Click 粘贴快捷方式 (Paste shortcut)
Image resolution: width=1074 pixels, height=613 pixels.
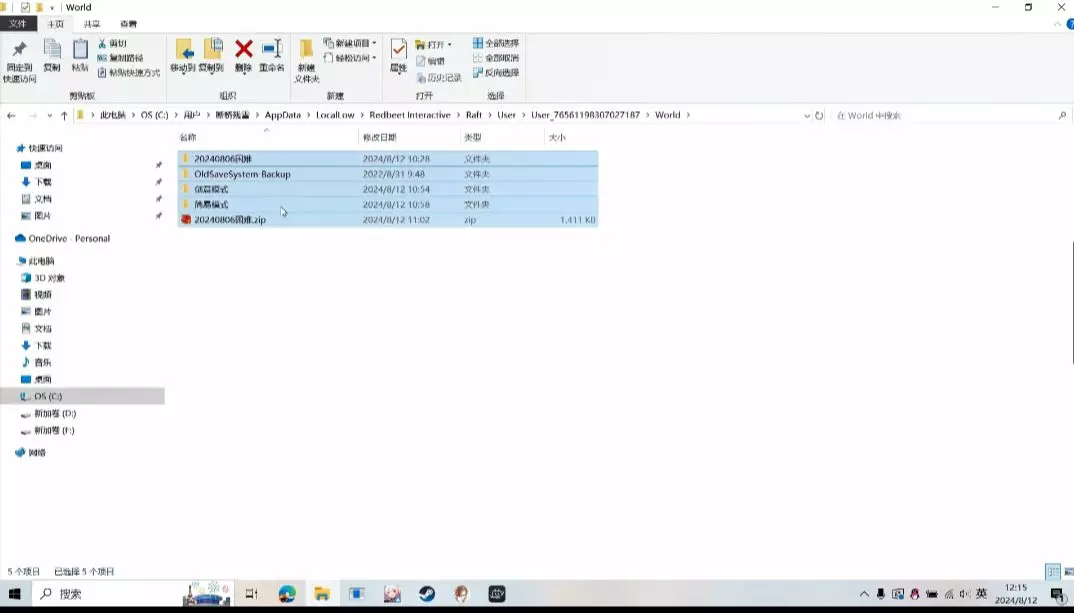[x=129, y=73]
